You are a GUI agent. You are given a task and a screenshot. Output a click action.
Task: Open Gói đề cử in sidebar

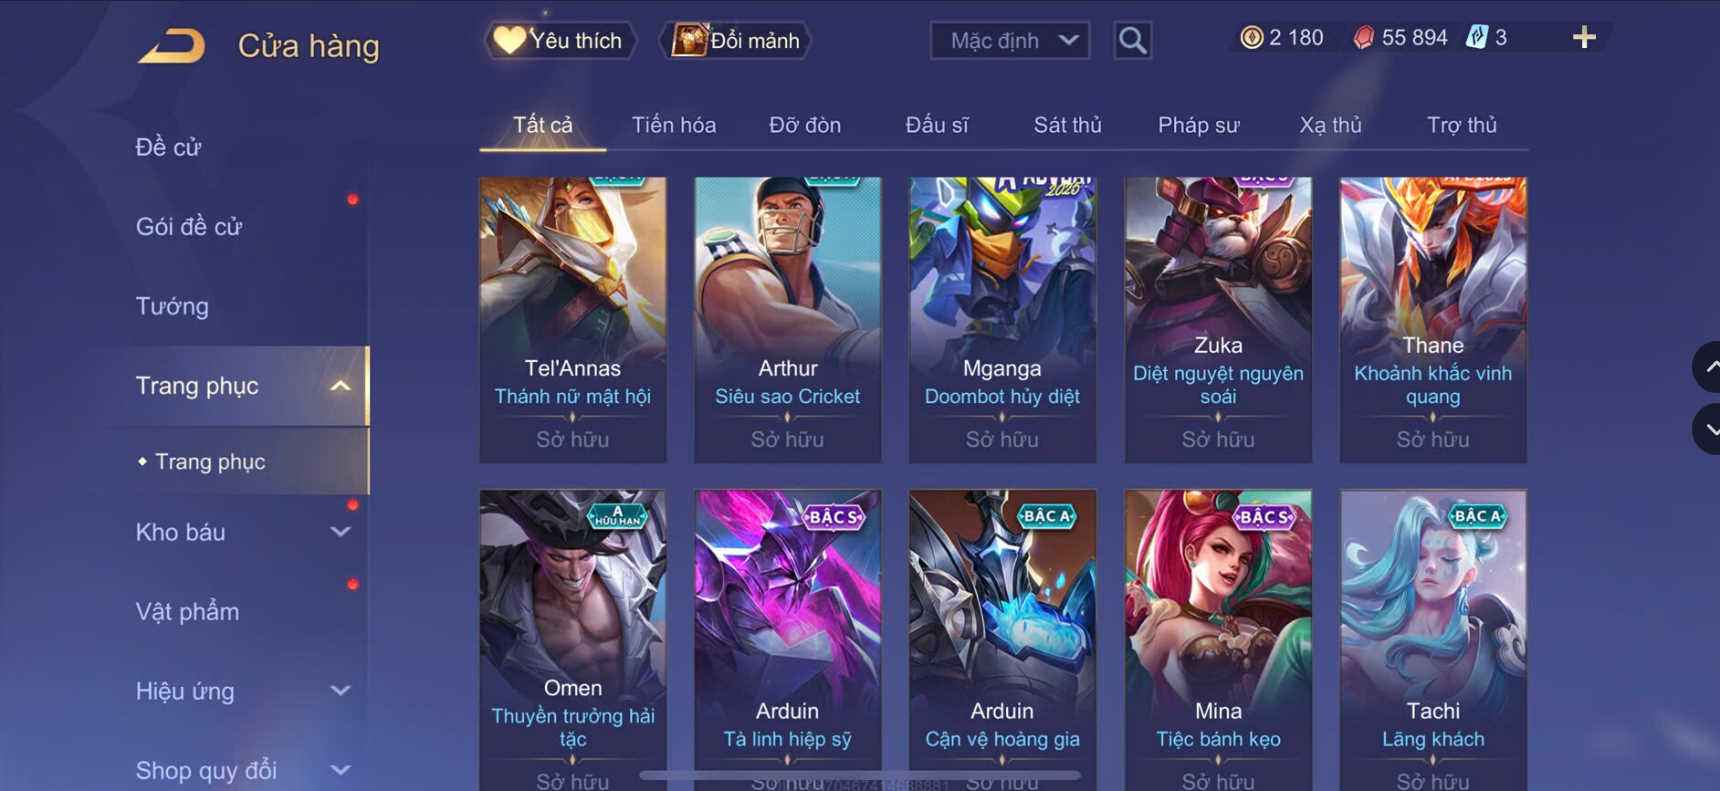[x=189, y=226]
